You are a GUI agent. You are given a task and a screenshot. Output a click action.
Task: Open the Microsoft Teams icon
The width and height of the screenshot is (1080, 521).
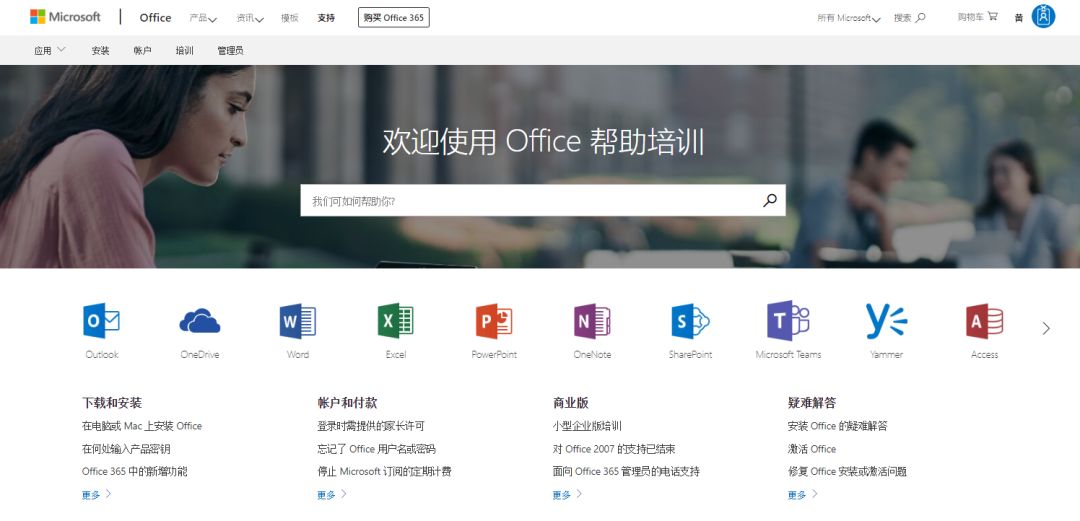(x=788, y=321)
